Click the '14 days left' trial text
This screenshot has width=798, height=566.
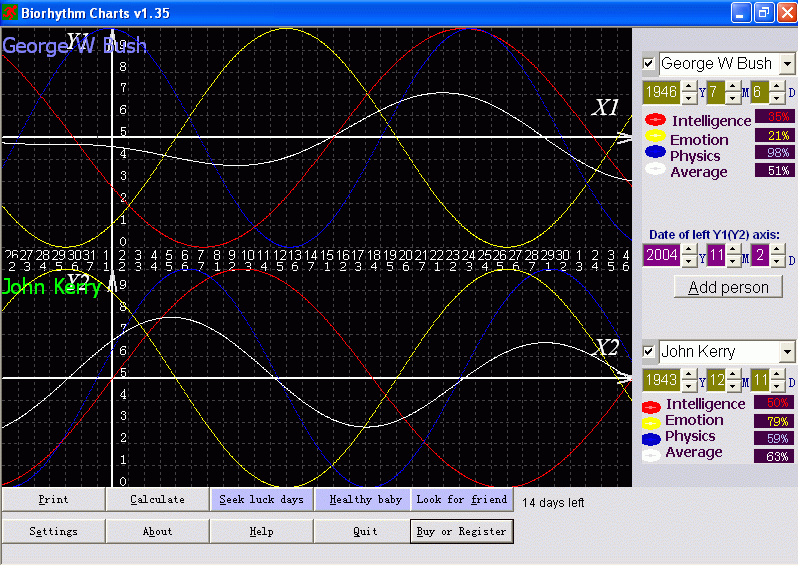tap(553, 503)
